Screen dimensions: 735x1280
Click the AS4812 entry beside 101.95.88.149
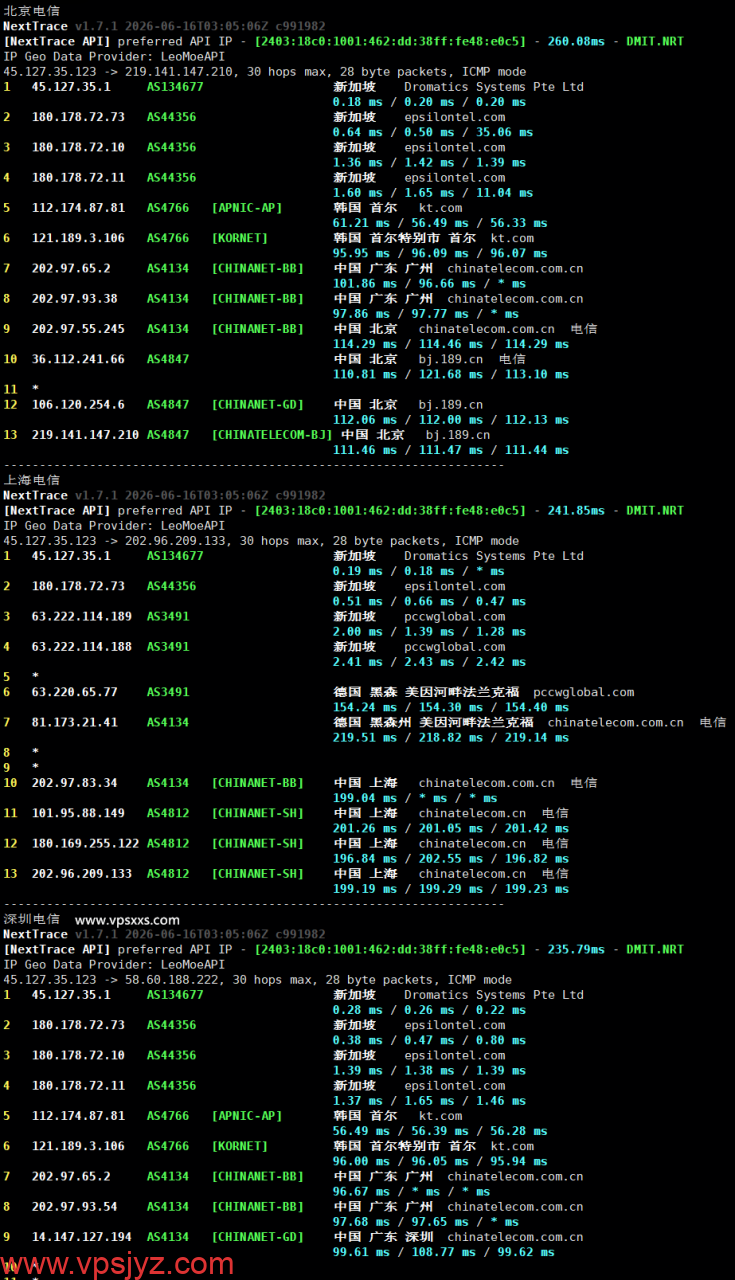pos(168,812)
